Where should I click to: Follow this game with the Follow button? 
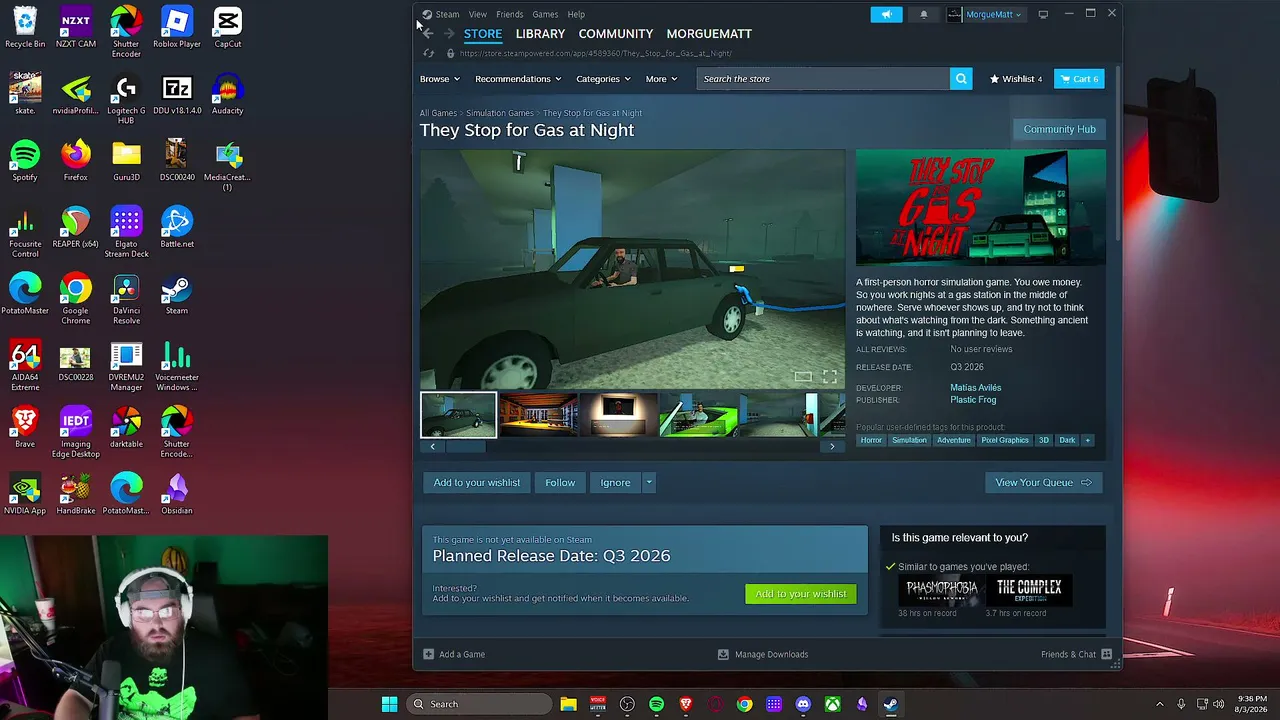(560, 483)
